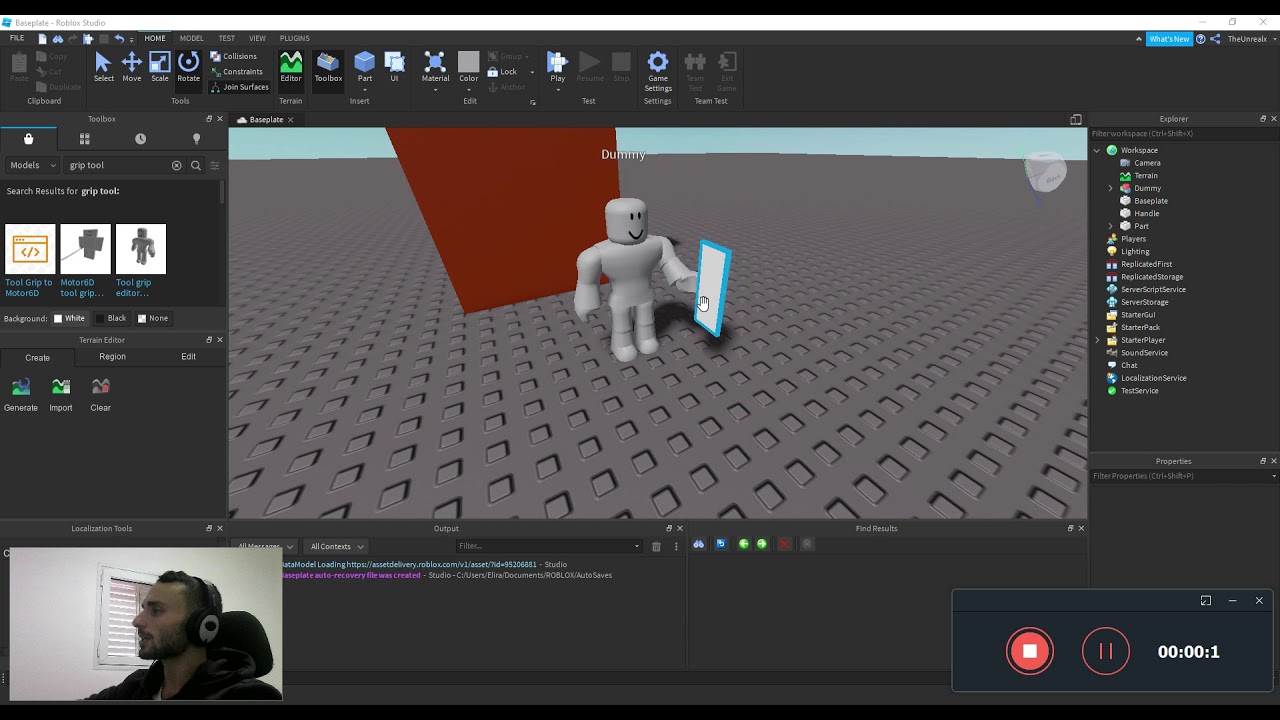The image size is (1280, 720).
Task: Open the FILE menu
Action: pyautogui.click(x=17, y=38)
